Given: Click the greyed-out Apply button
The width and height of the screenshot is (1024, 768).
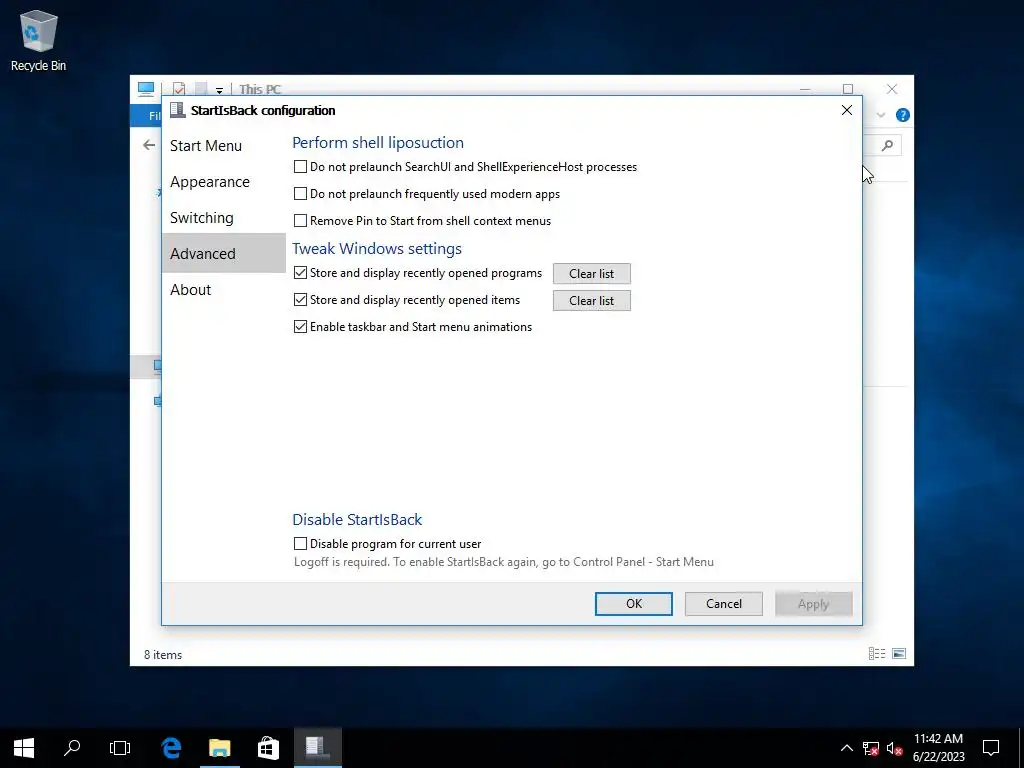Looking at the screenshot, I should (814, 603).
